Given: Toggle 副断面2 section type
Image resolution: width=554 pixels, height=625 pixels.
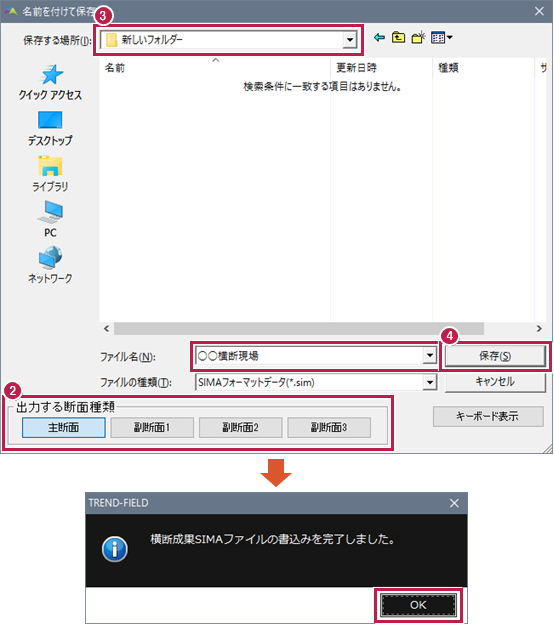Looking at the screenshot, I should pos(240,428).
